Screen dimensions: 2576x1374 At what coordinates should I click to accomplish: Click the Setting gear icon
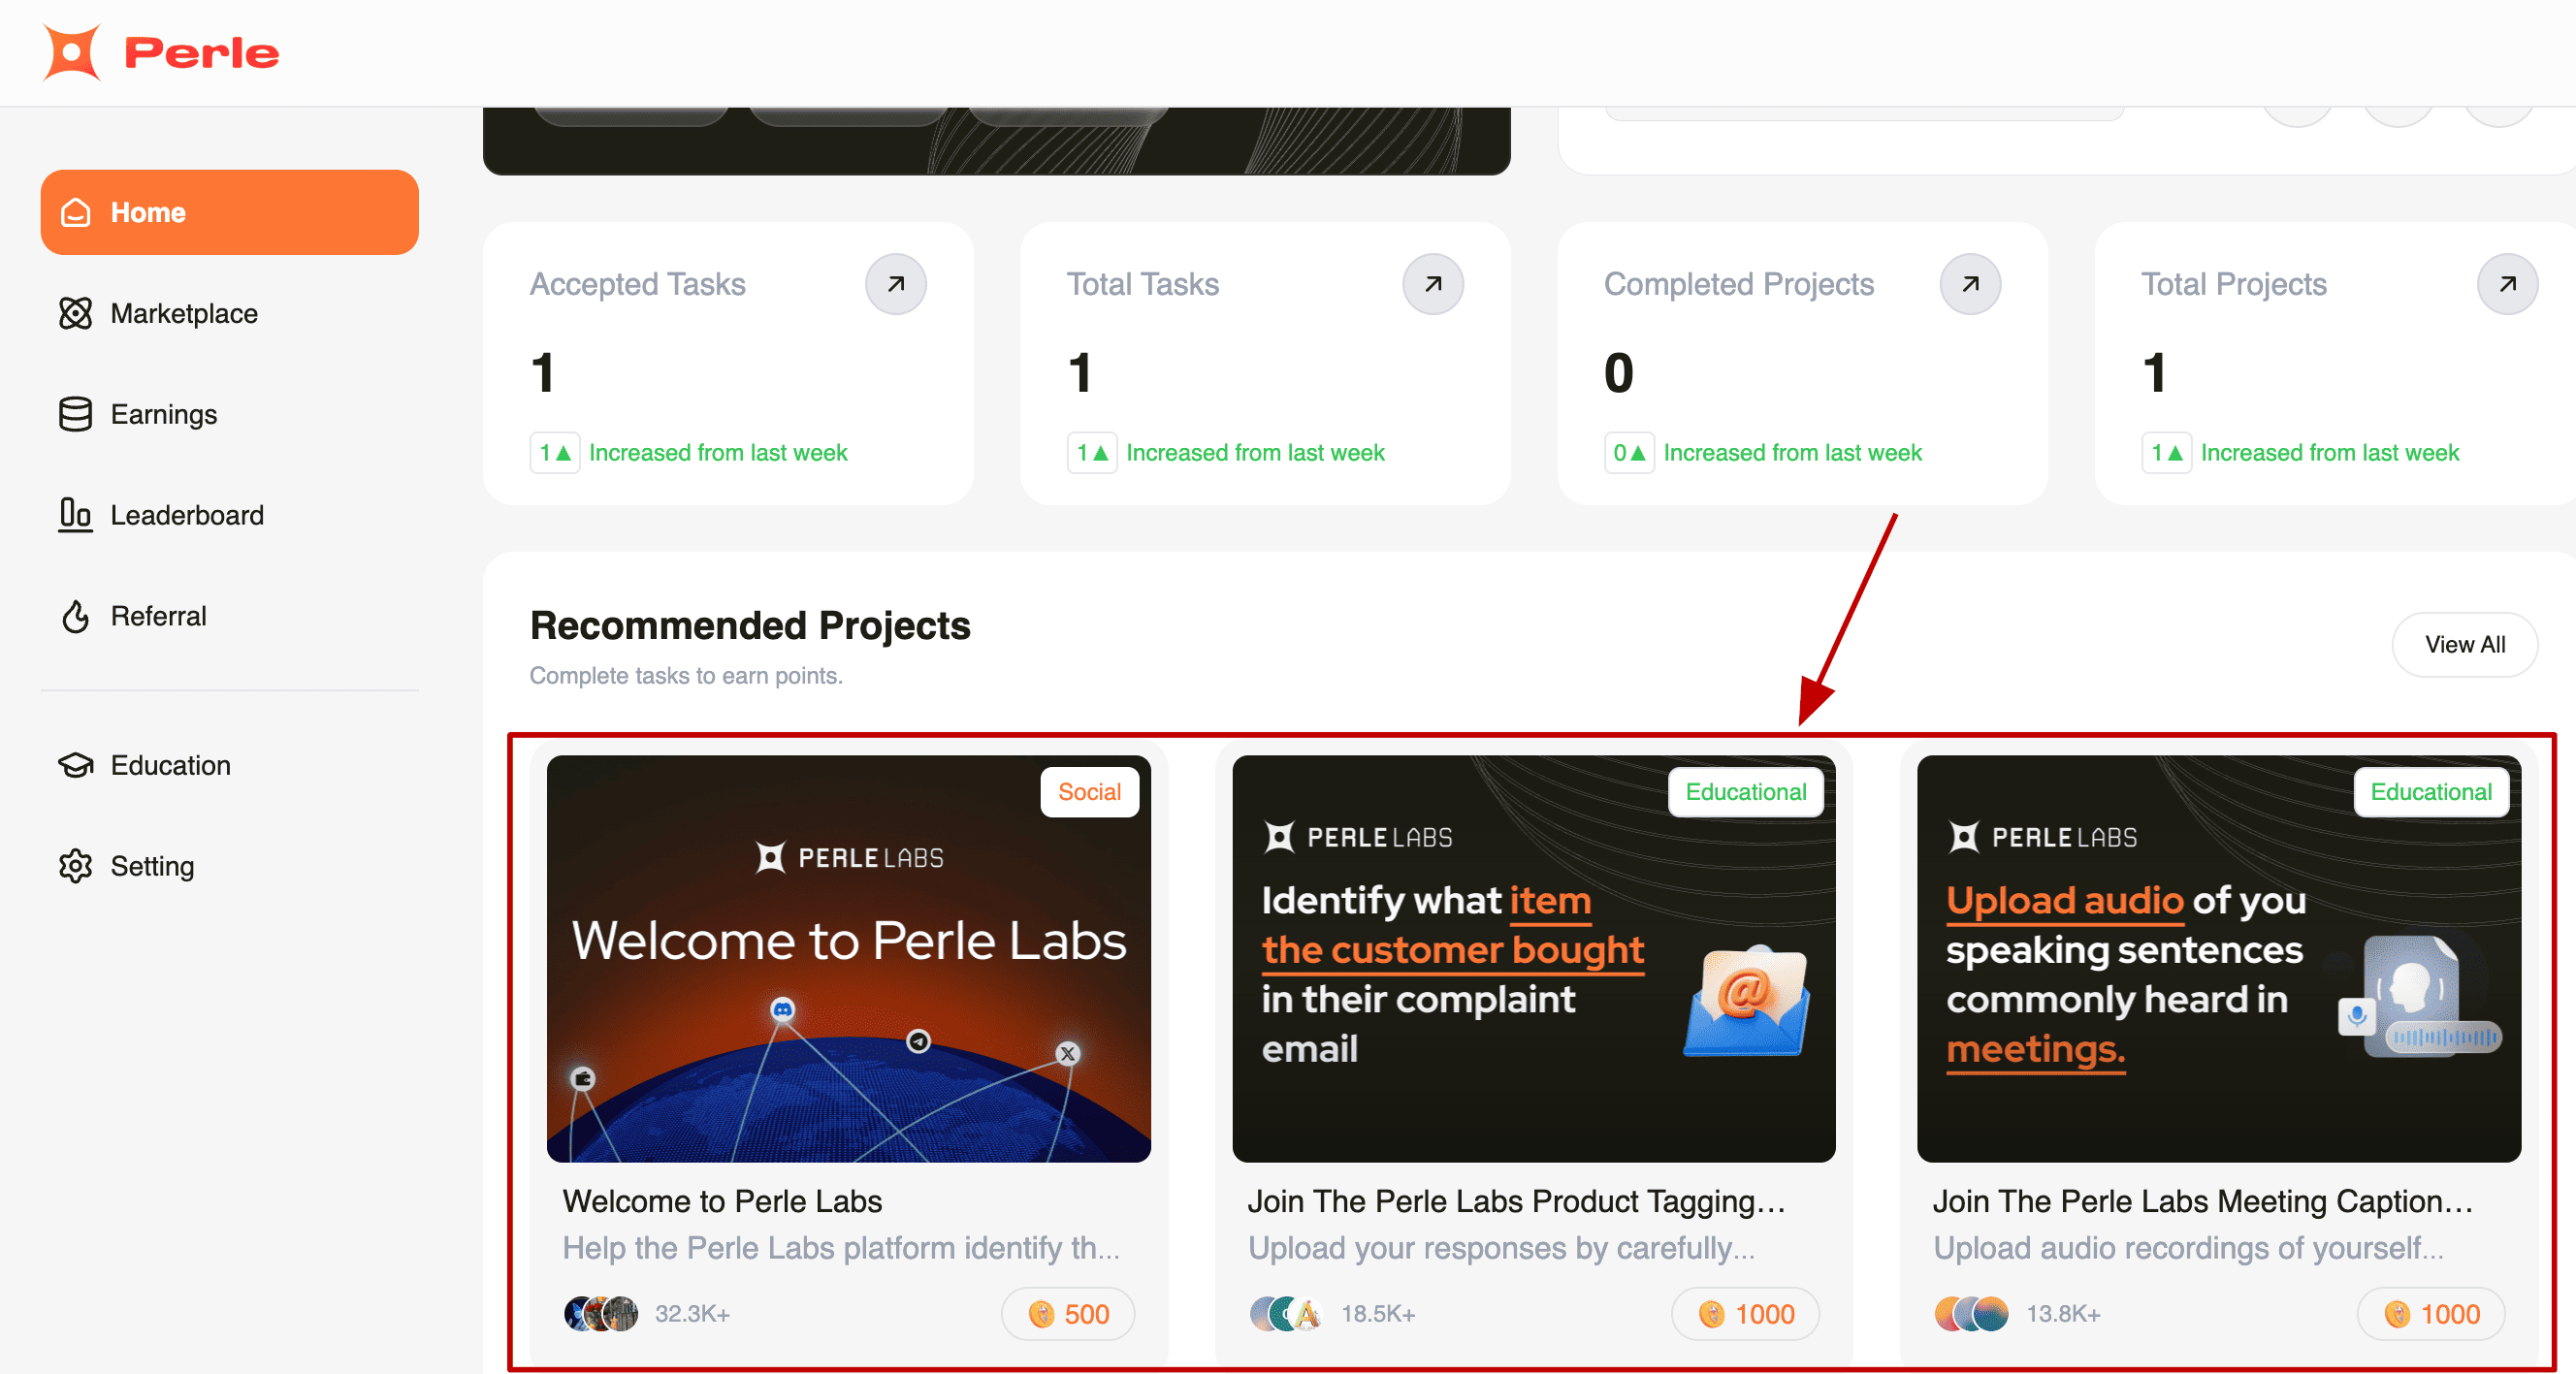click(x=75, y=866)
